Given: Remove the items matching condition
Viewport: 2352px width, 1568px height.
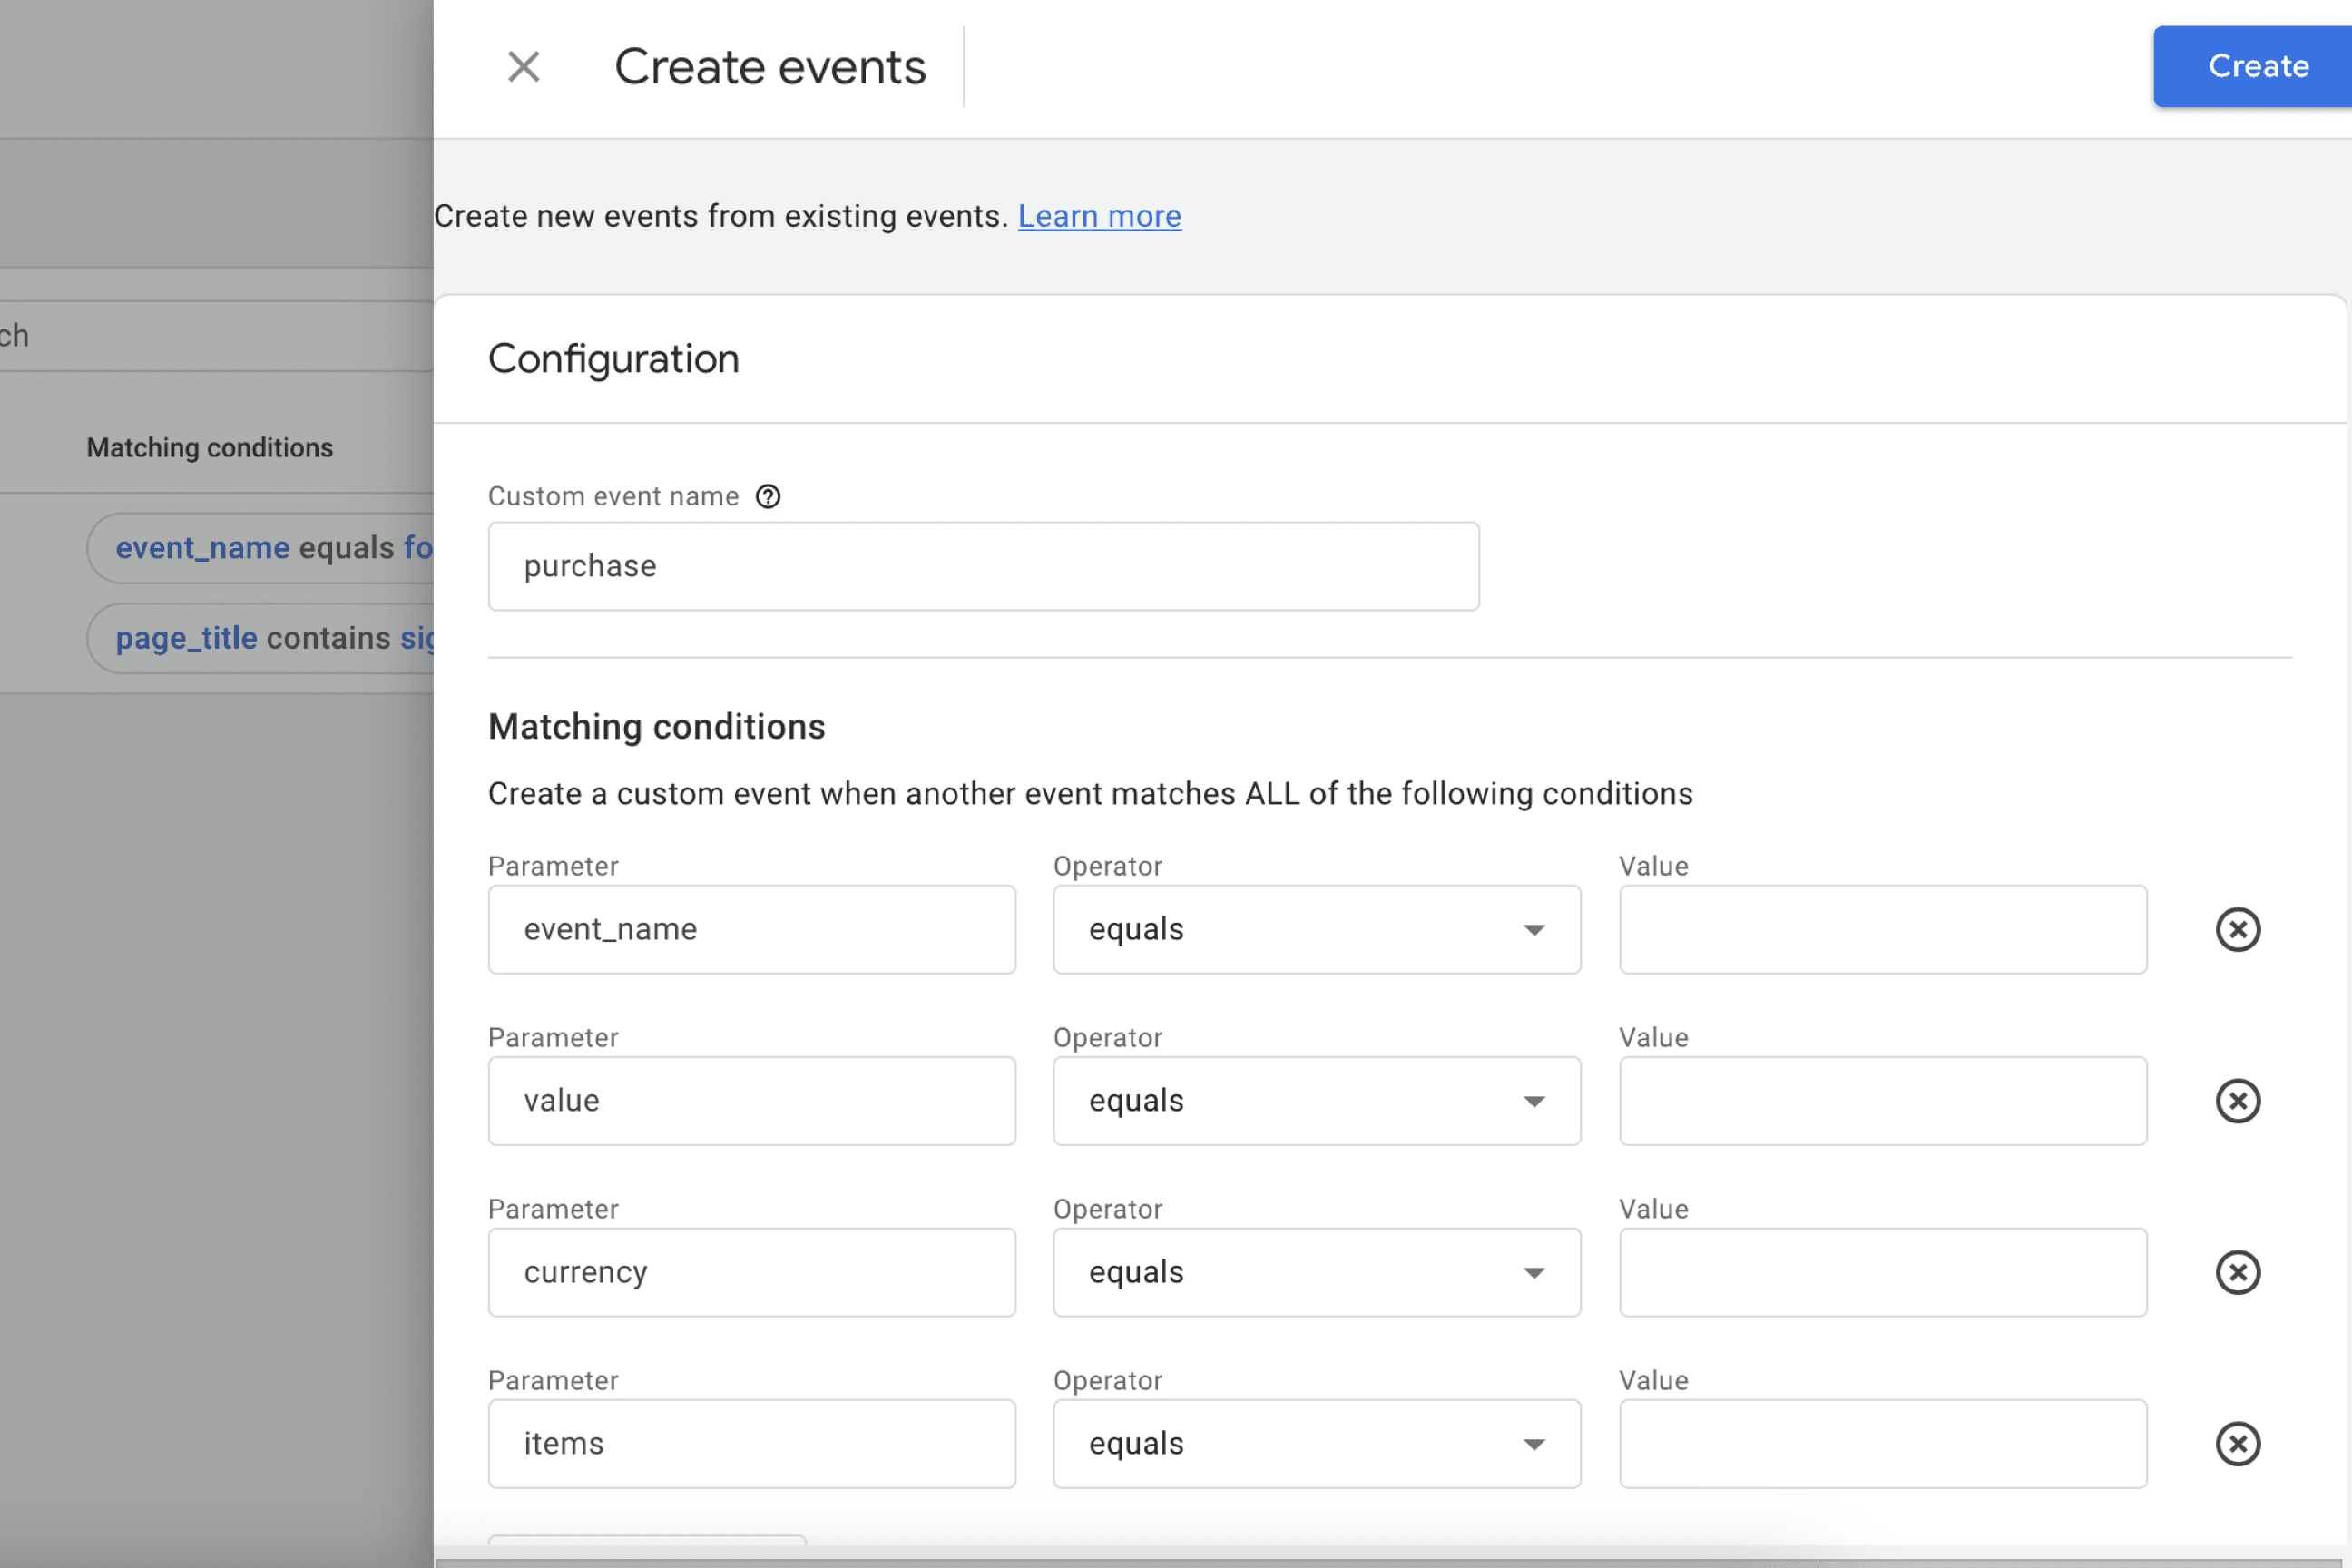Looking at the screenshot, I should pyautogui.click(x=2238, y=1443).
